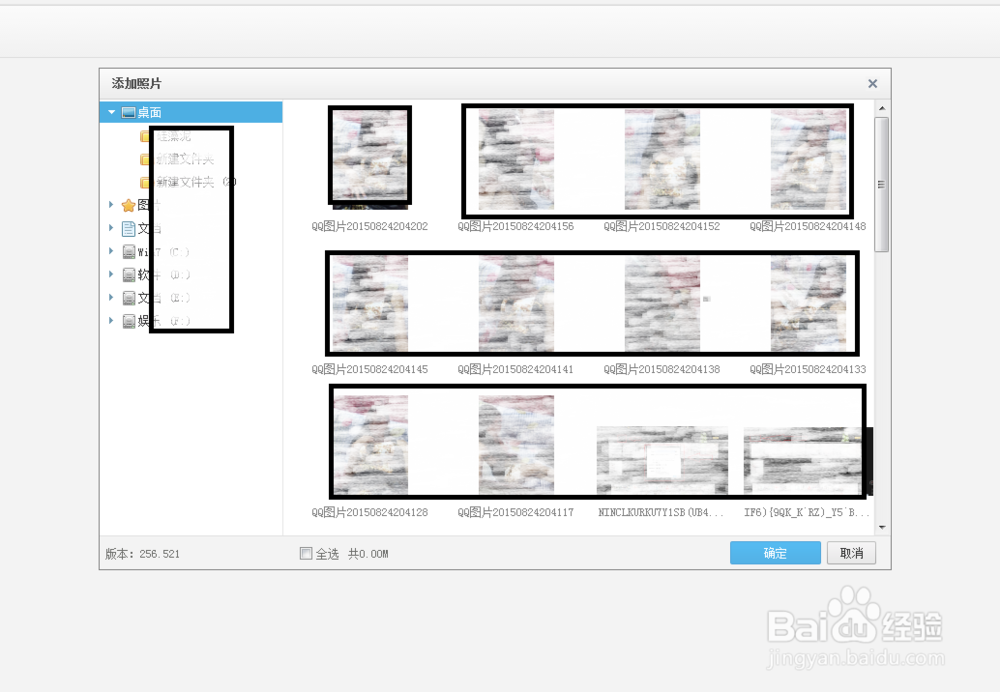The height and width of the screenshot is (692, 1000).
Task: Close the 添加照片 dialog with X
Action: [872, 84]
